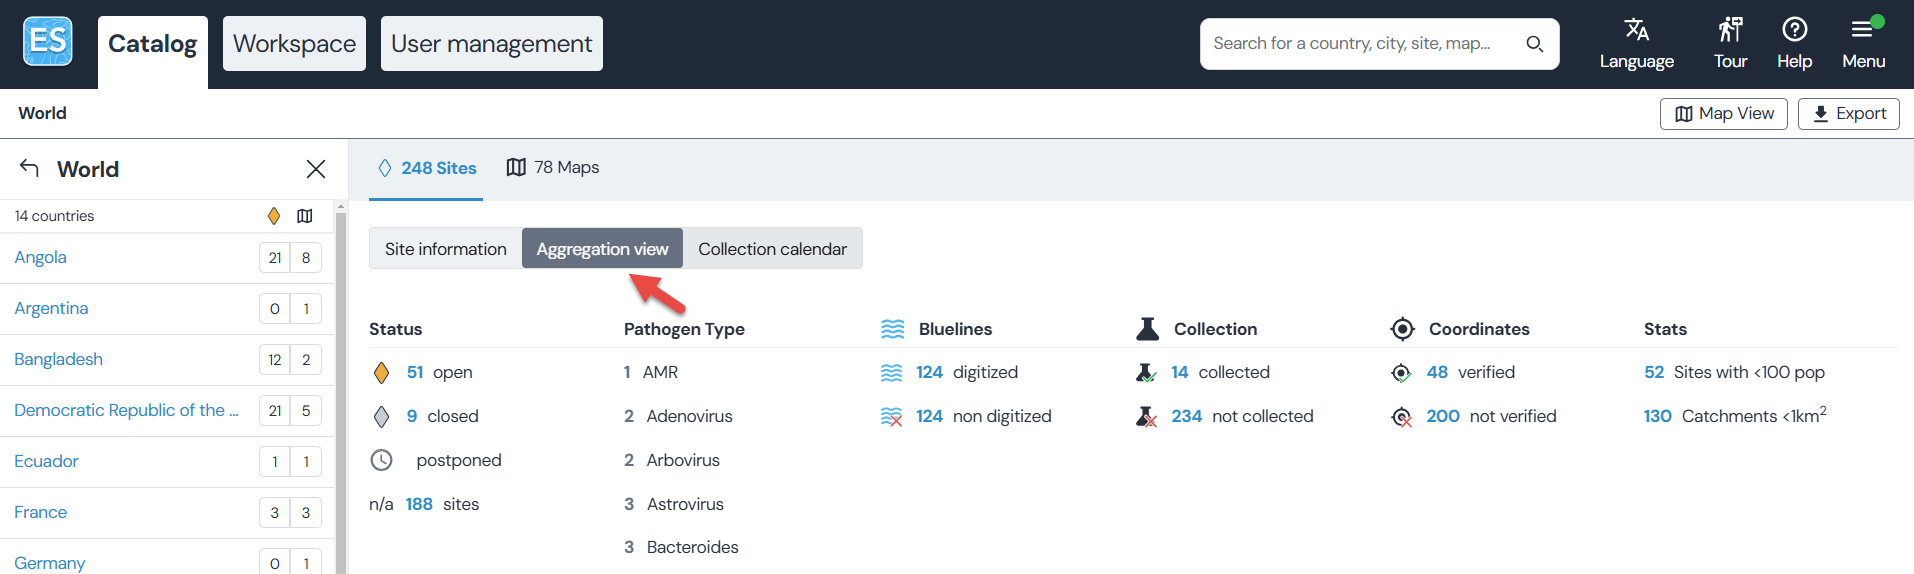Viewport: 1914px width, 574px height.
Task: Switch to the Workspace tab
Action: click(x=294, y=44)
